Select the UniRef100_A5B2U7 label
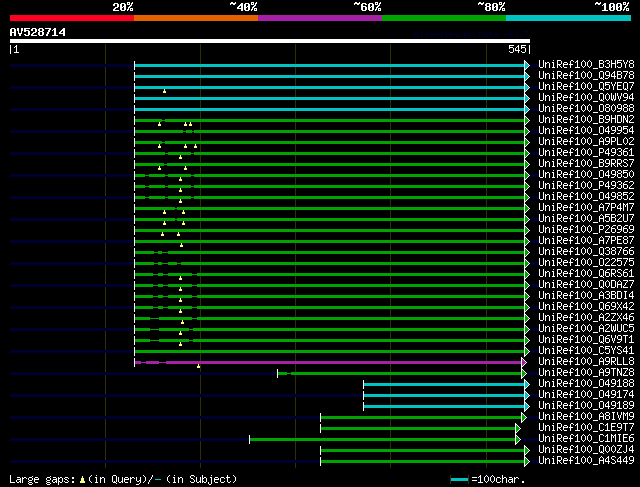The width and height of the screenshot is (640, 487). pyautogui.click(x=586, y=219)
